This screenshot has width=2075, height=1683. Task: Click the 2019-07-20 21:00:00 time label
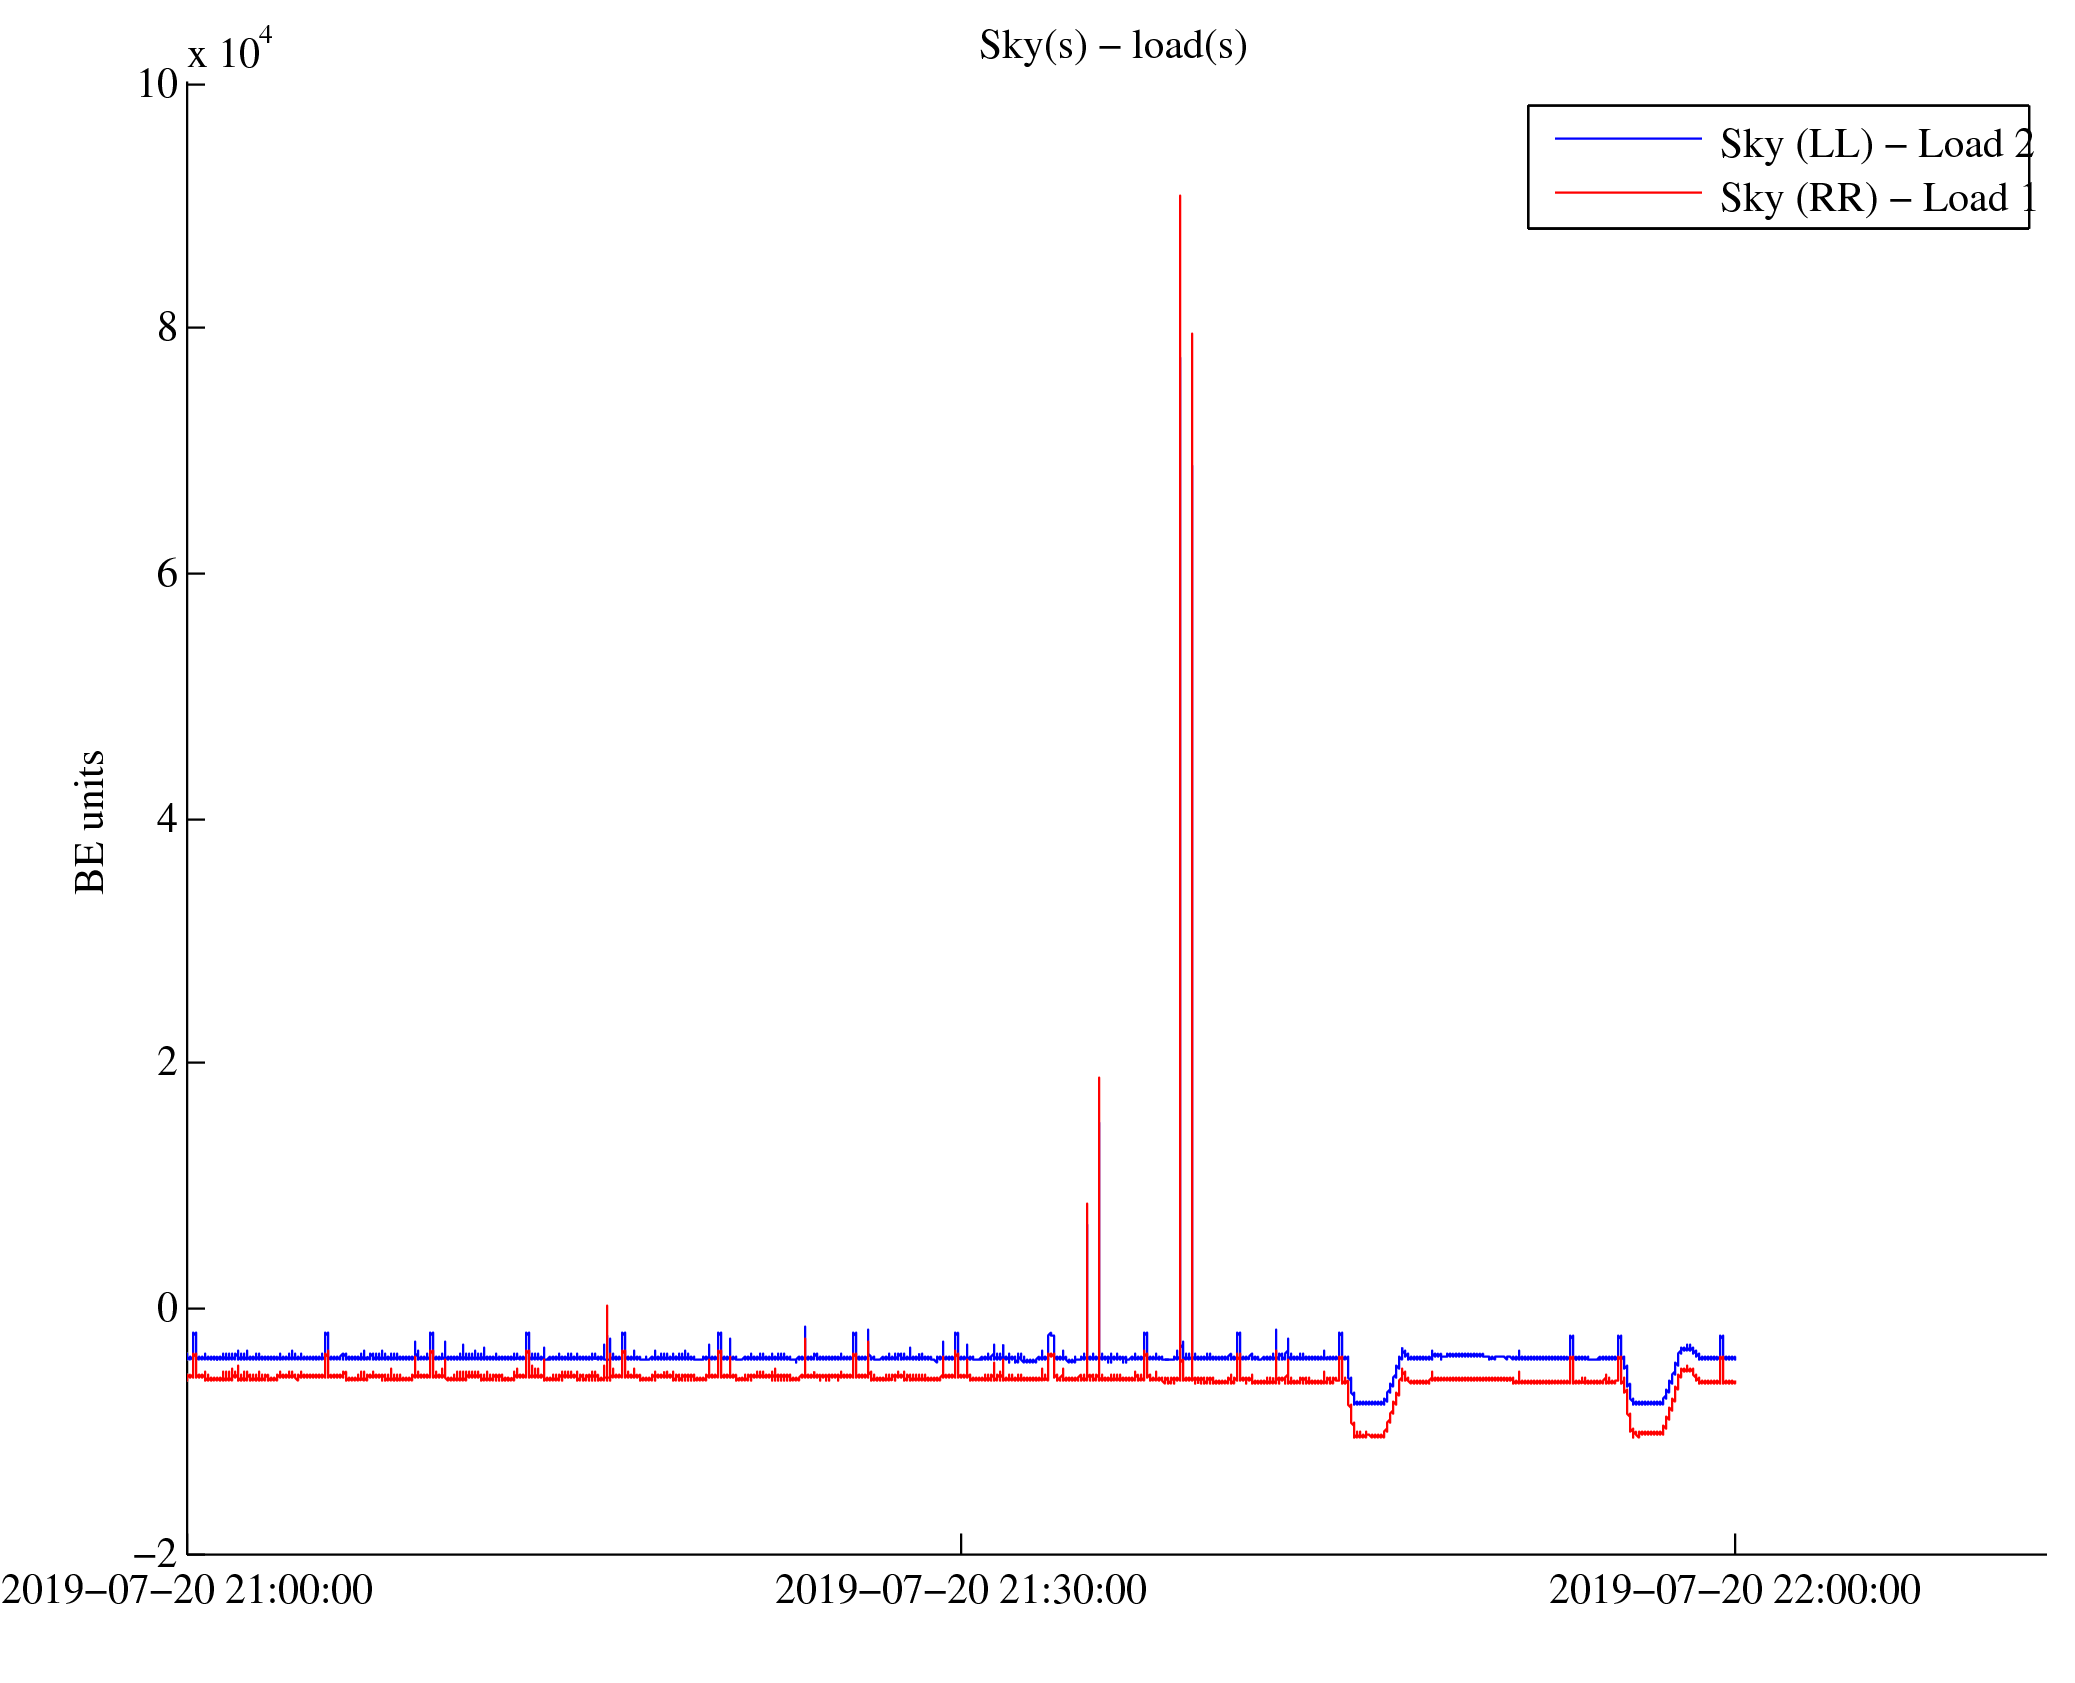click(x=187, y=1590)
